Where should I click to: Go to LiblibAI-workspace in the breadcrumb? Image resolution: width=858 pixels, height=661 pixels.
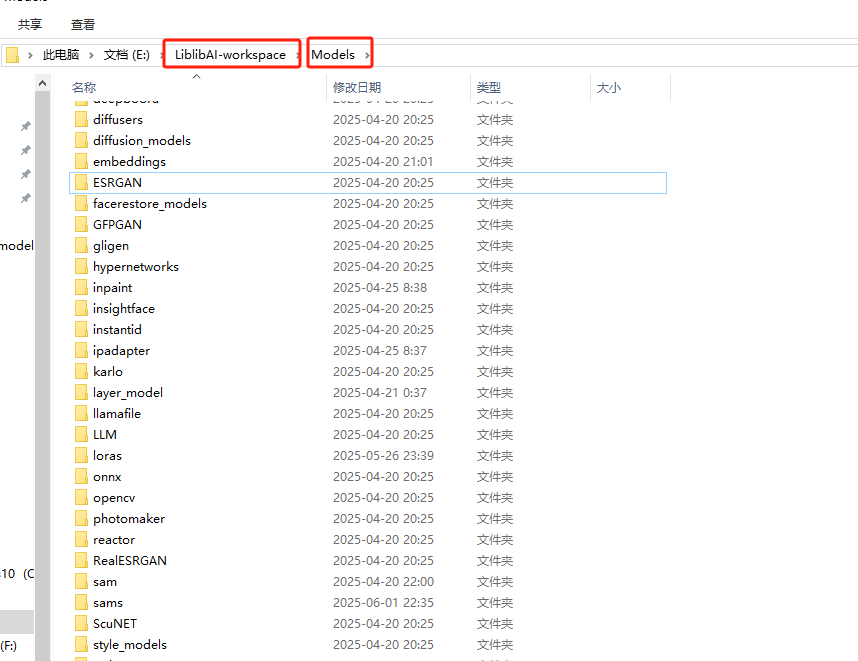[230, 55]
